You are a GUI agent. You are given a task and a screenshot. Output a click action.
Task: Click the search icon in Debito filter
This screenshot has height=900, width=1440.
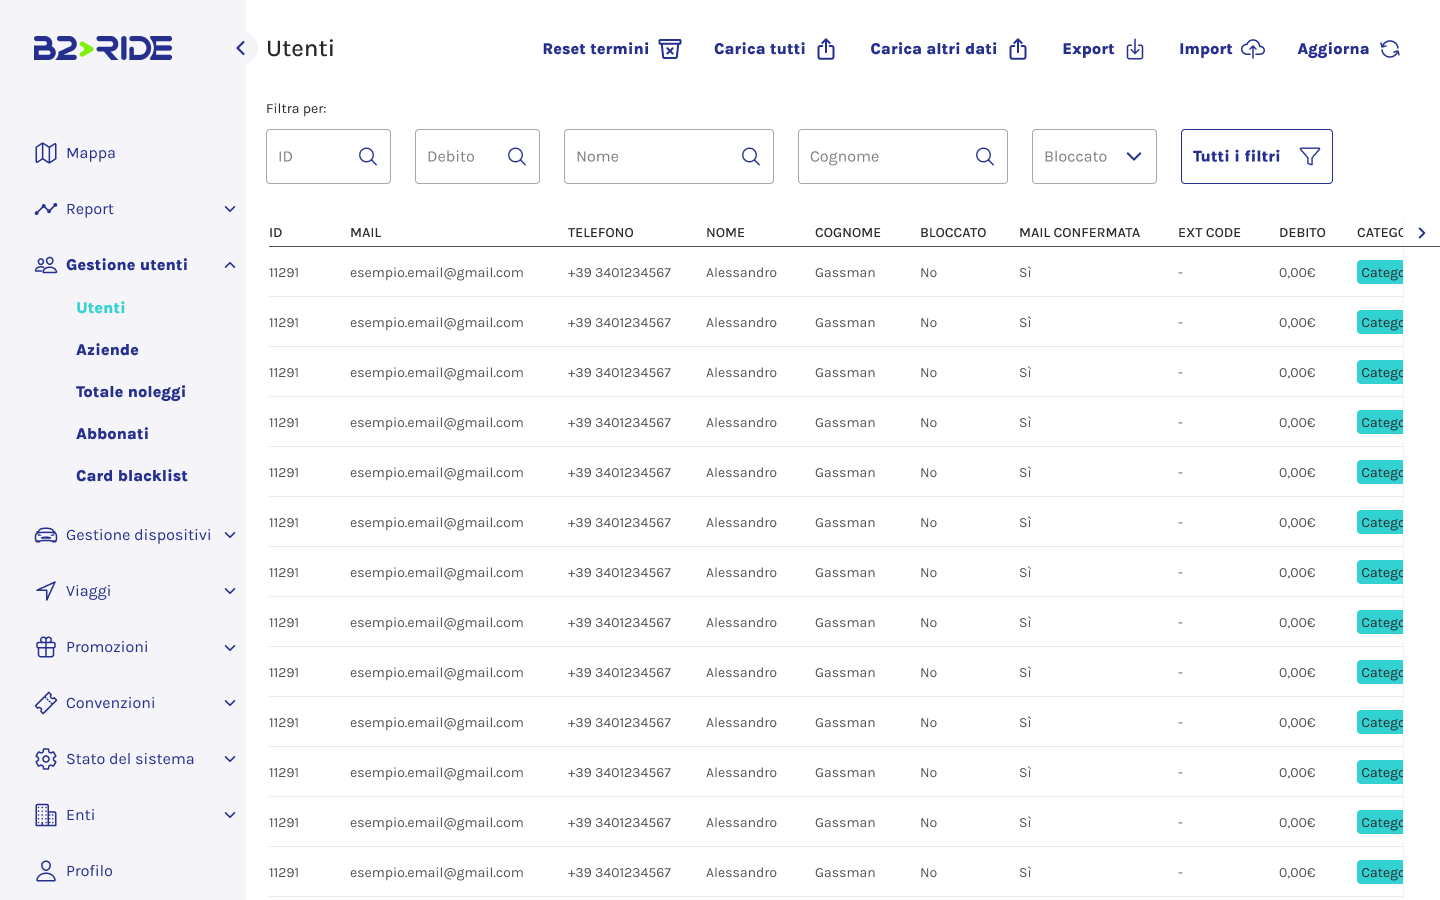(x=517, y=156)
